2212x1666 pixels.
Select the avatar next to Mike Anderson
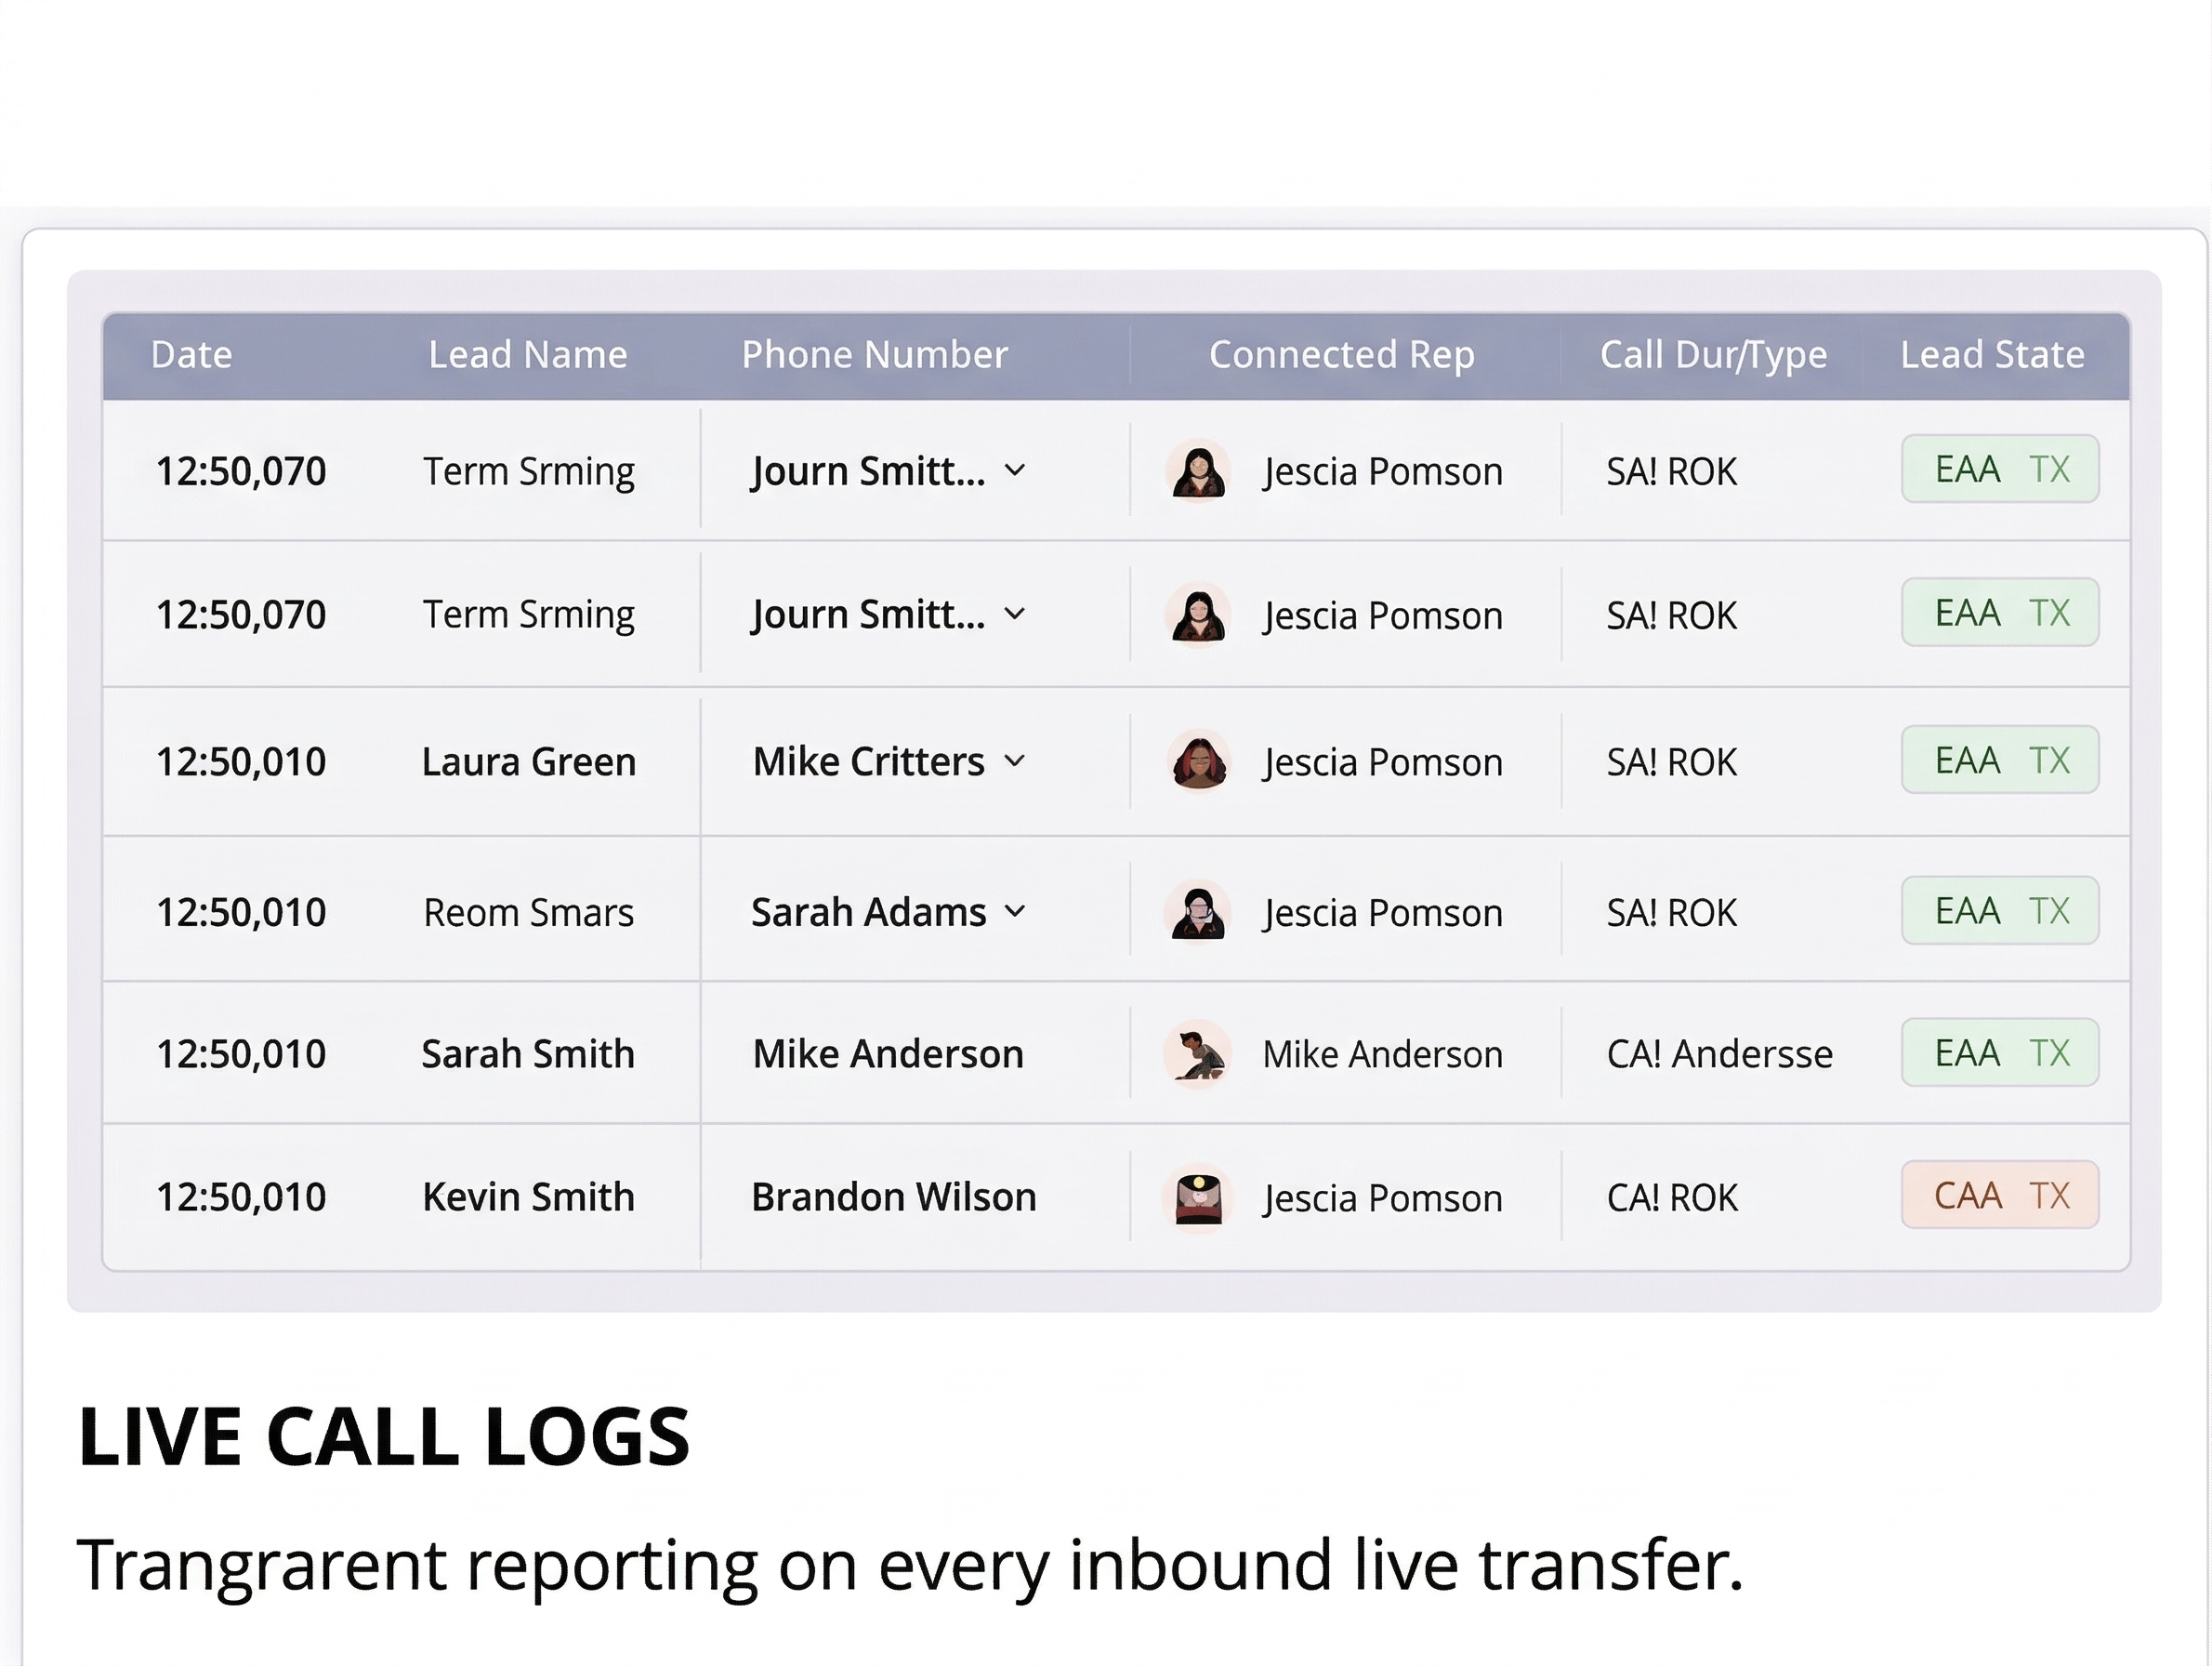[x=1198, y=1053]
